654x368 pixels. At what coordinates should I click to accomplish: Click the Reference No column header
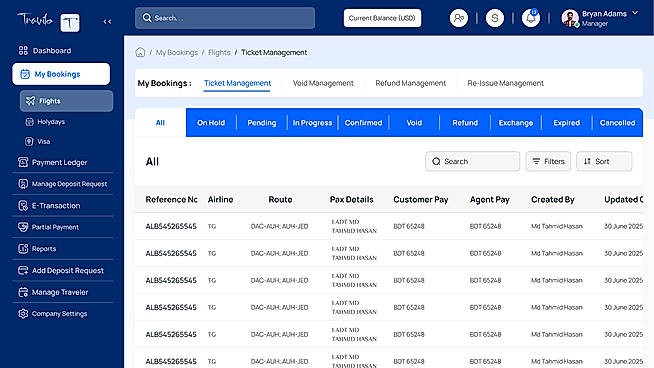(x=171, y=199)
